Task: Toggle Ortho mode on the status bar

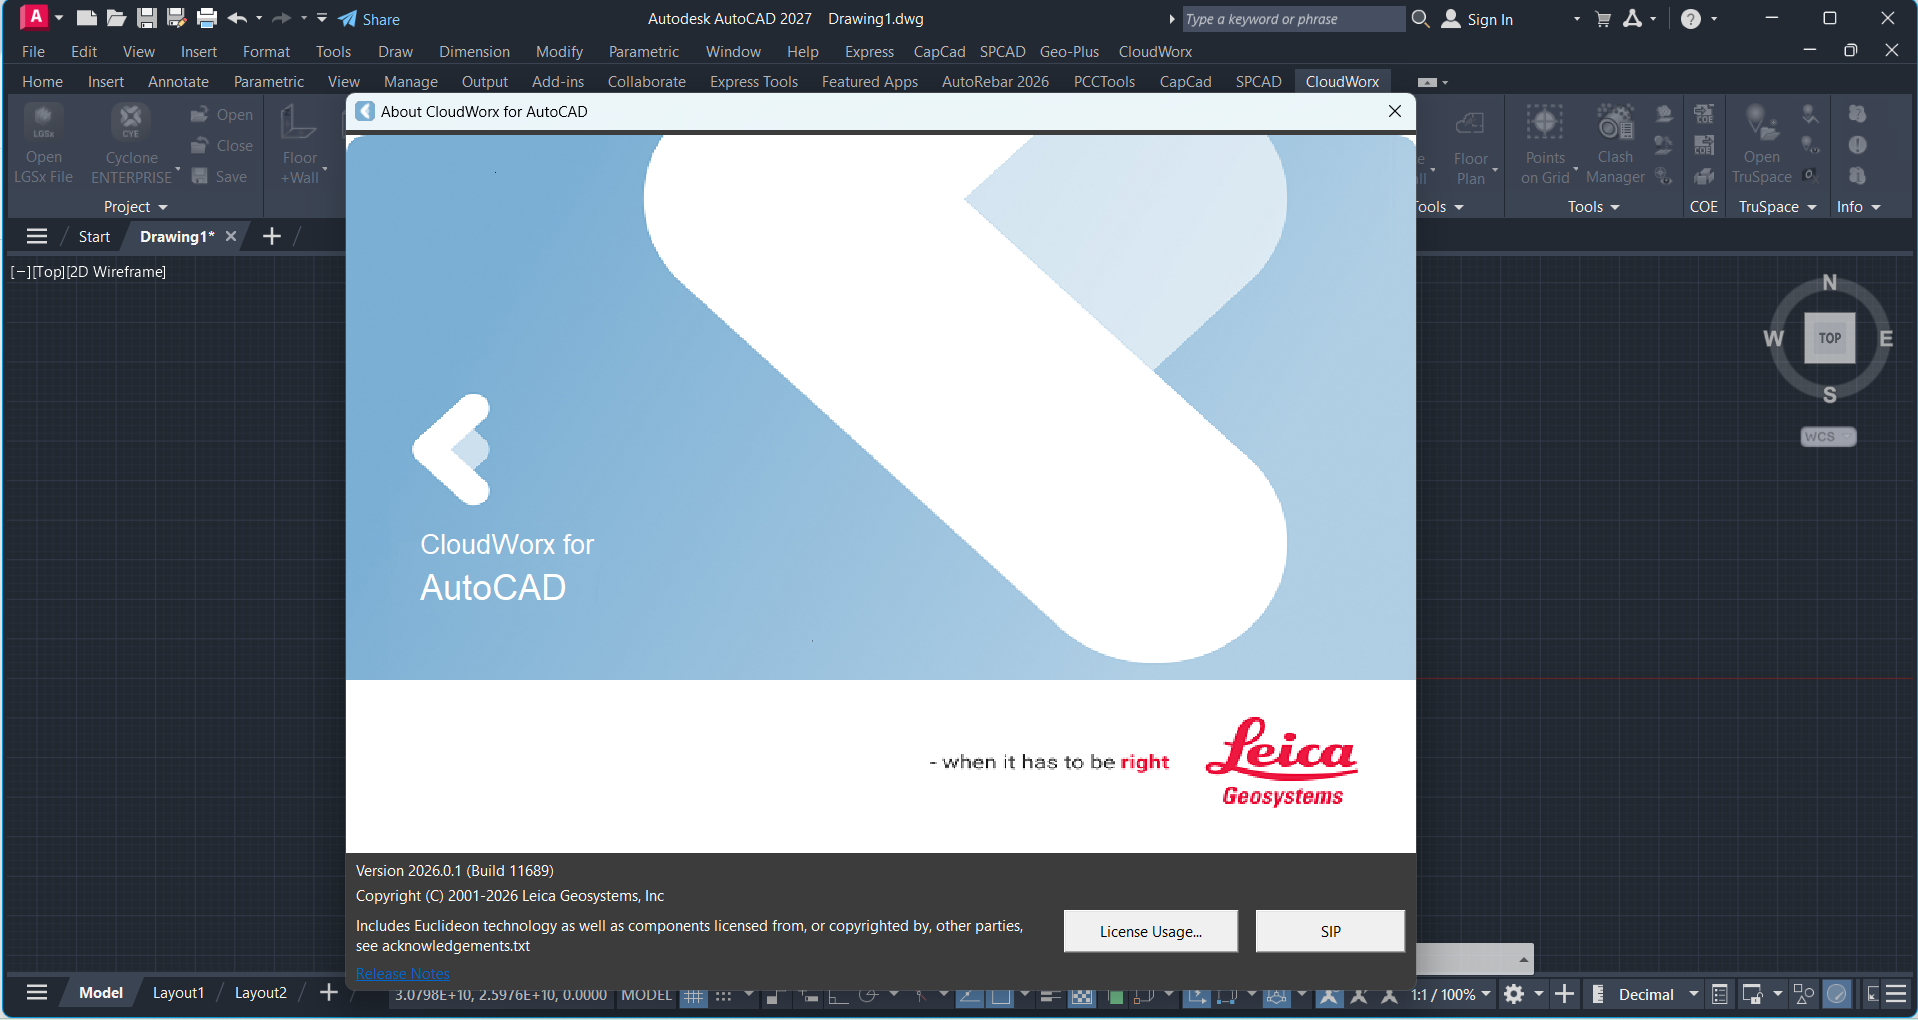Action: (838, 995)
